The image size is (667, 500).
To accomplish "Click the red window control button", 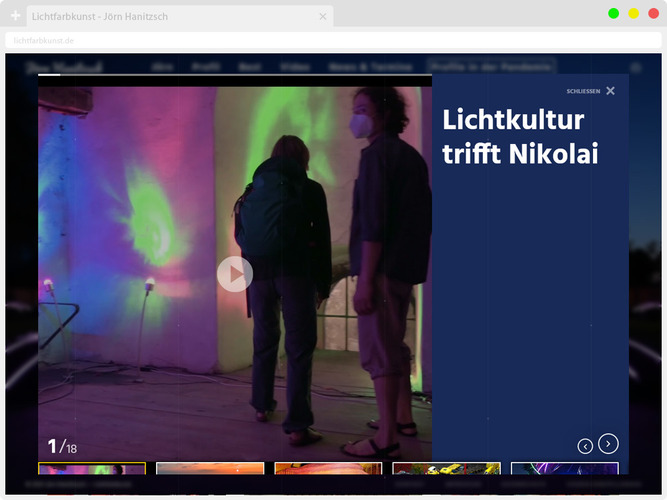I will (x=653, y=13).
